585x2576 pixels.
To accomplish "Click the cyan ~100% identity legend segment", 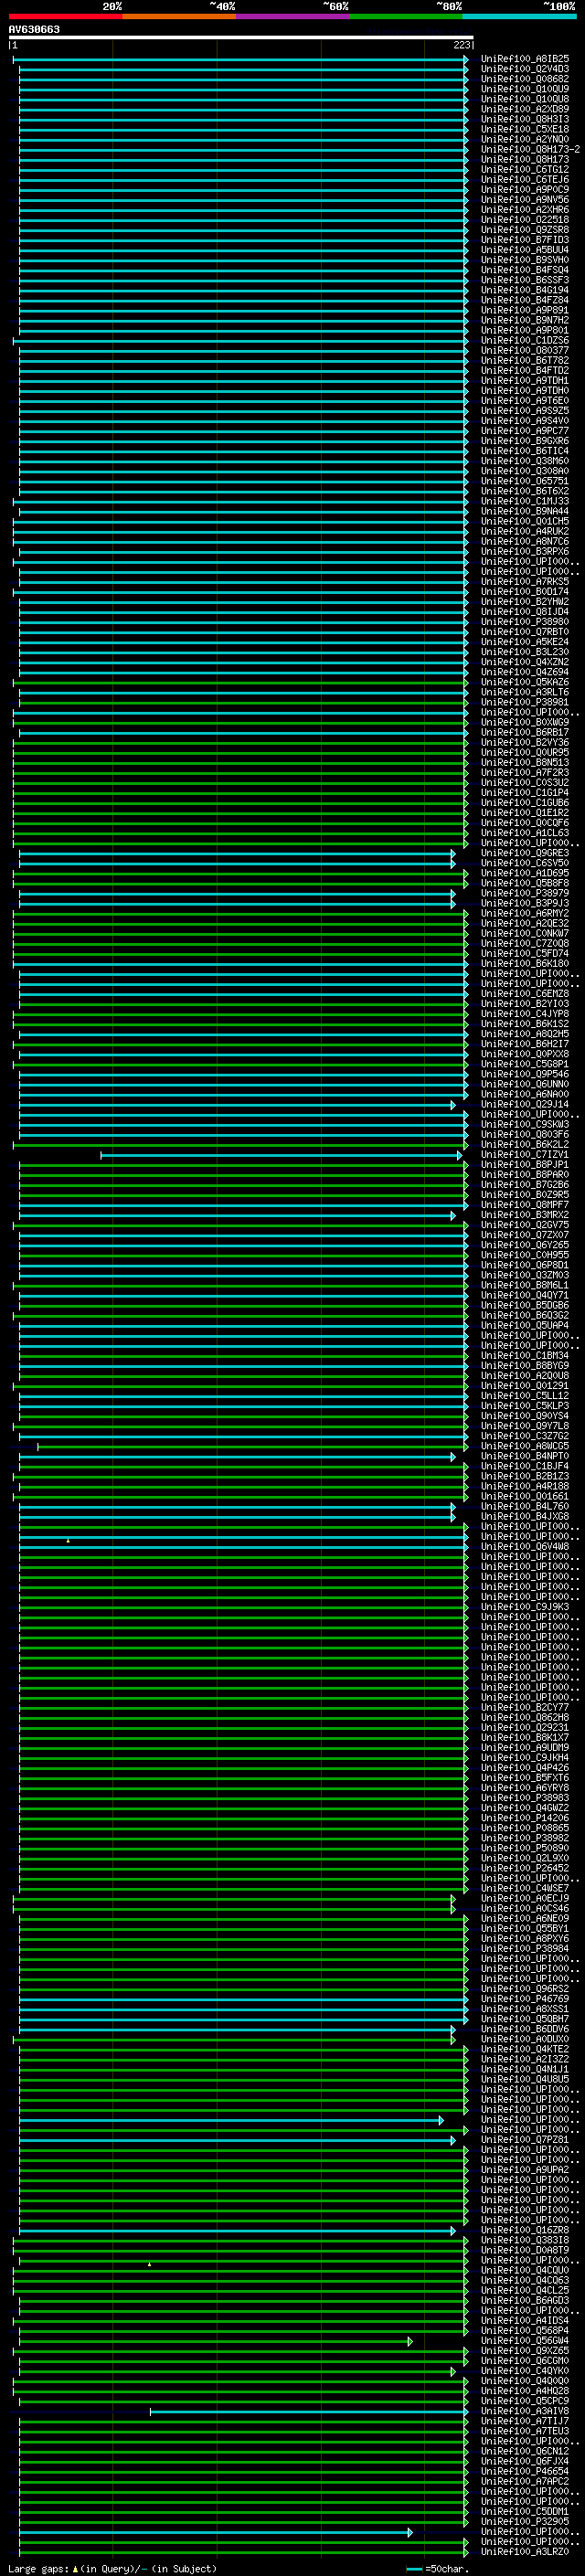I will click(519, 16).
